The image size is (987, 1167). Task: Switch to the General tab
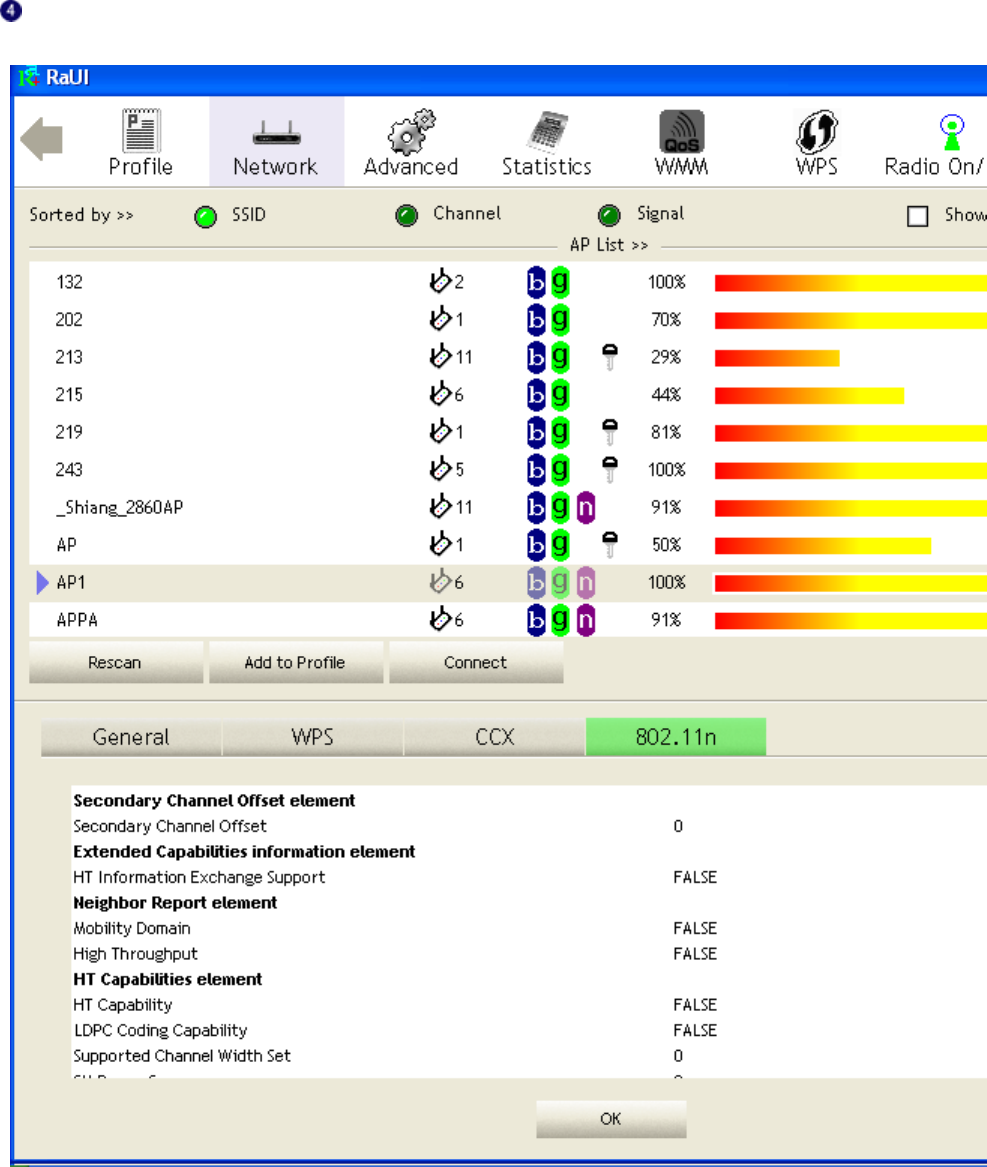[131, 737]
